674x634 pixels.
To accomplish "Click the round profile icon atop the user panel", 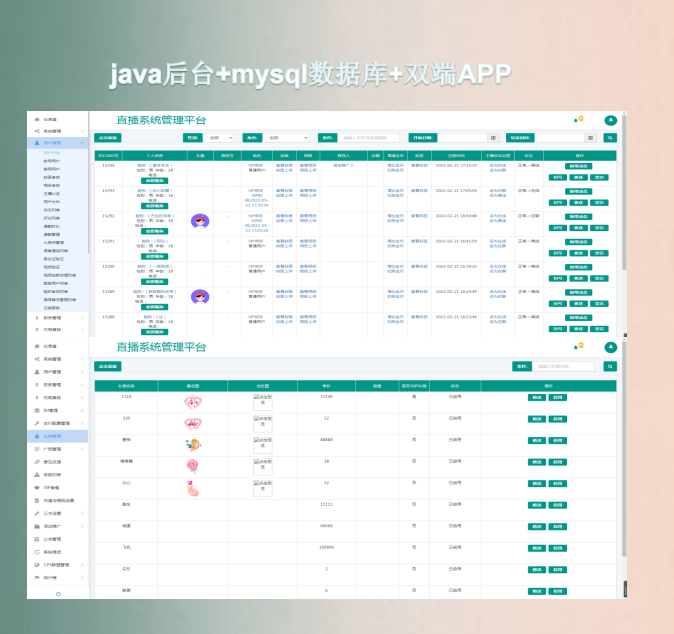I will [610, 120].
